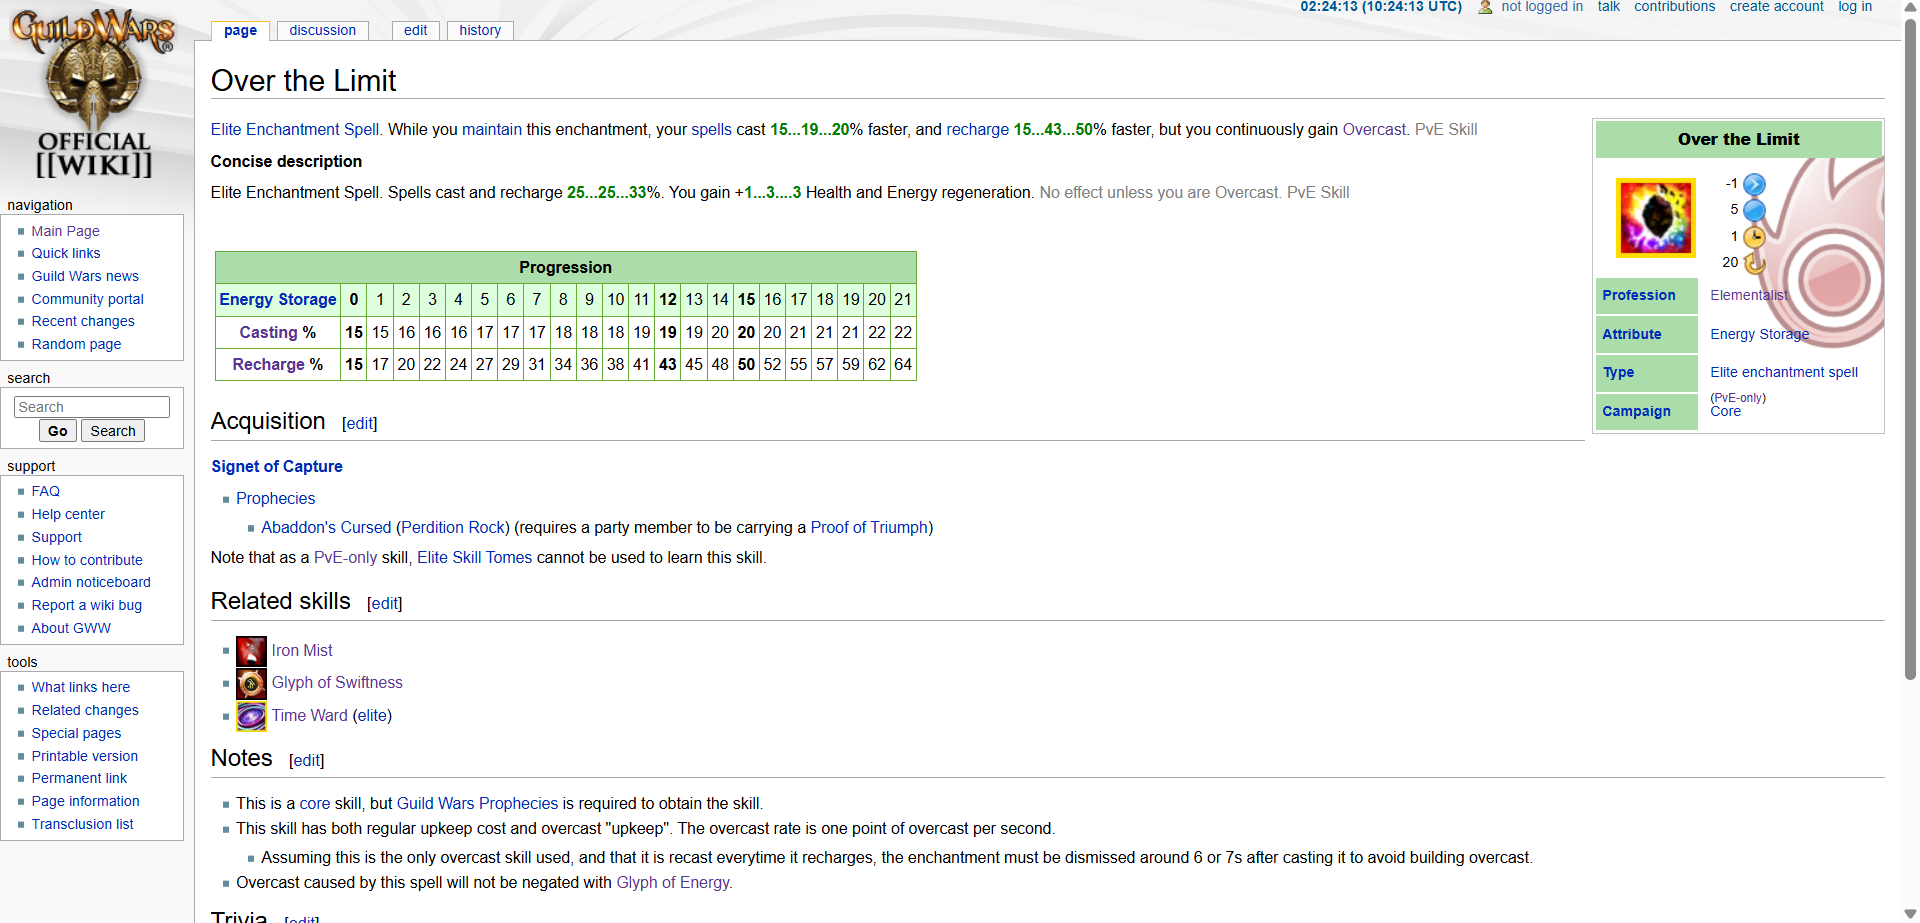Open What links here
Image resolution: width=1920 pixels, height=923 pixels.
(80, 687)
